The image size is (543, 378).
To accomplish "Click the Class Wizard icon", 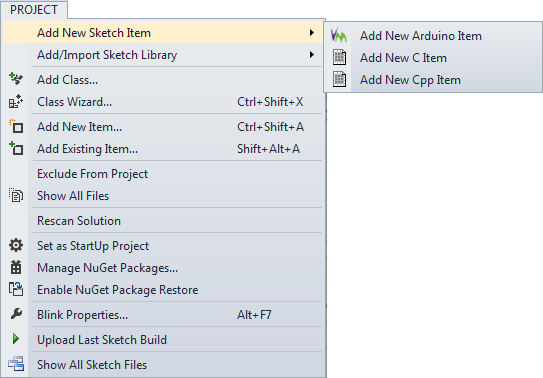I will pyautogui.click(x=16, y=102).
